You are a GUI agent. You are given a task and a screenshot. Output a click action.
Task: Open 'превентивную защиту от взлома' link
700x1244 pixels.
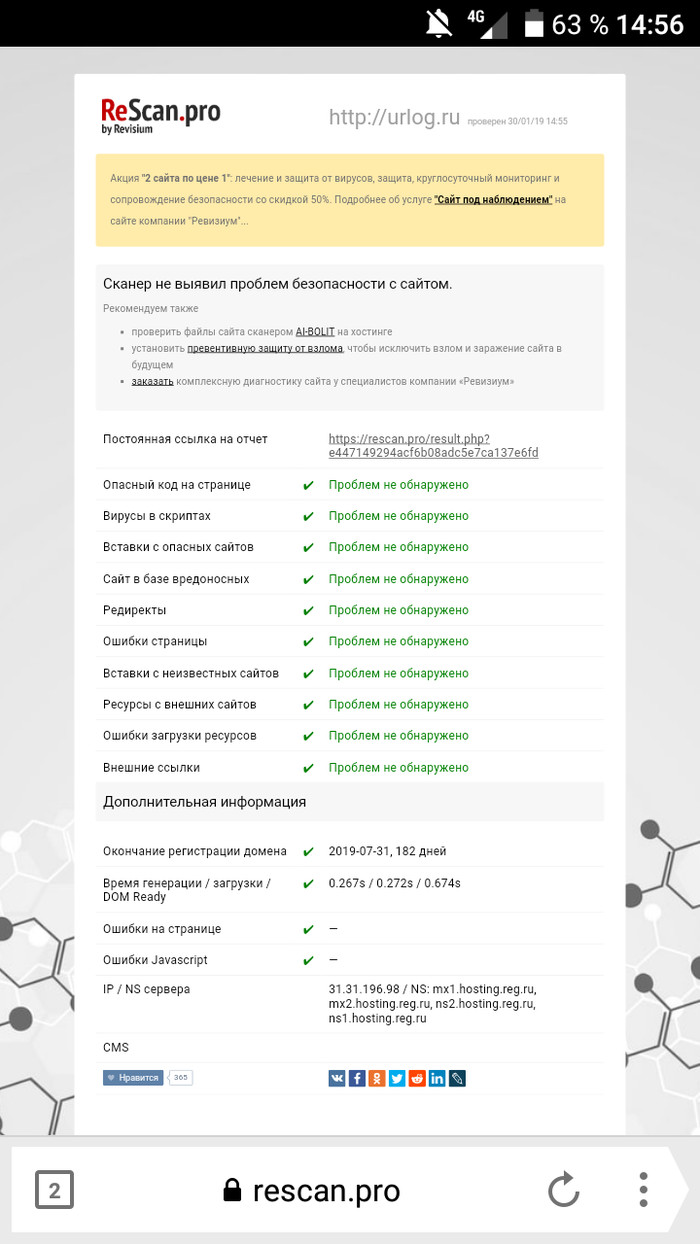[x=265, y=348]
